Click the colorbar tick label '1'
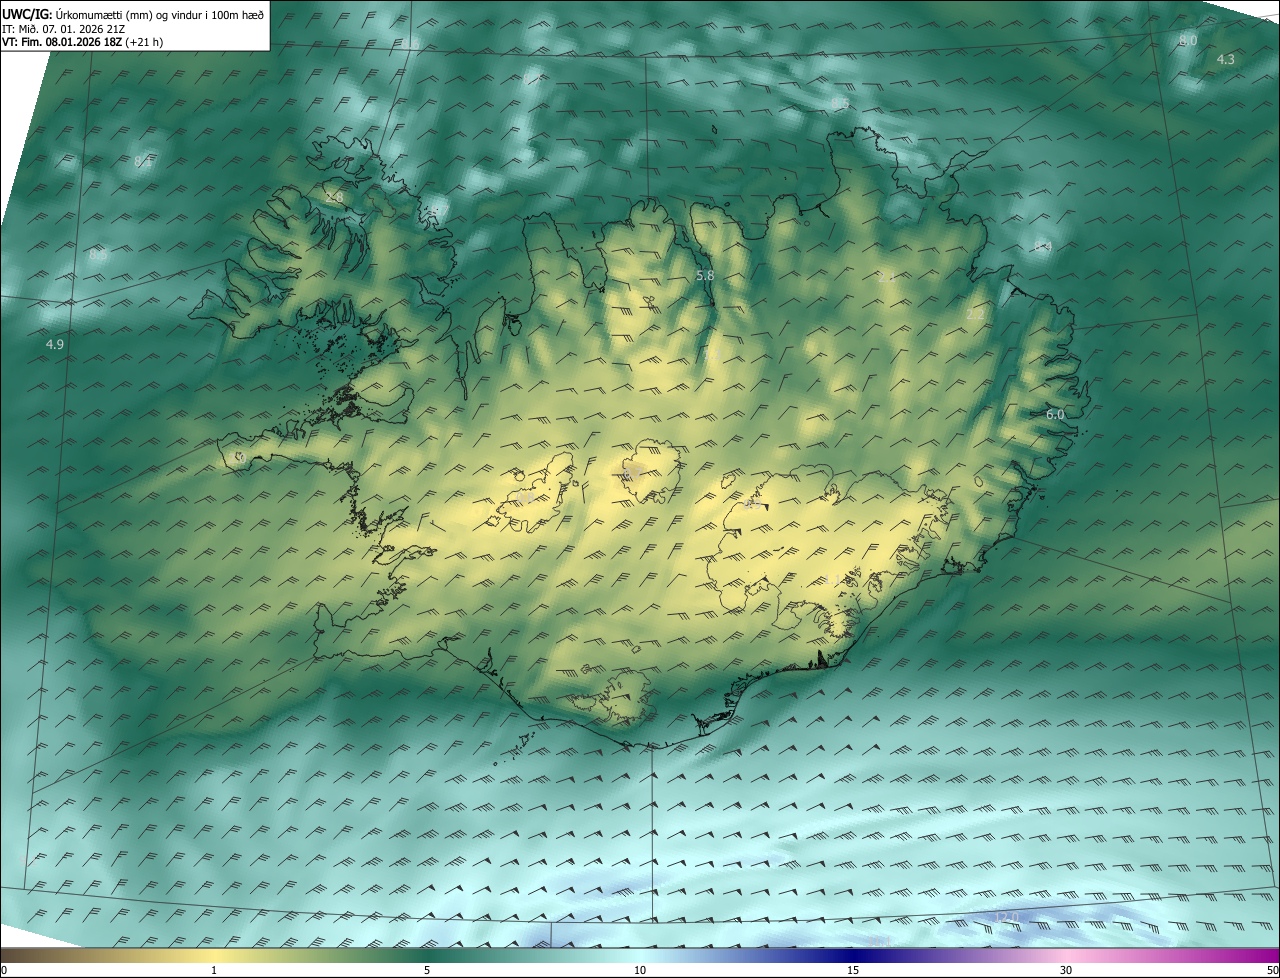 click(214, 970)
